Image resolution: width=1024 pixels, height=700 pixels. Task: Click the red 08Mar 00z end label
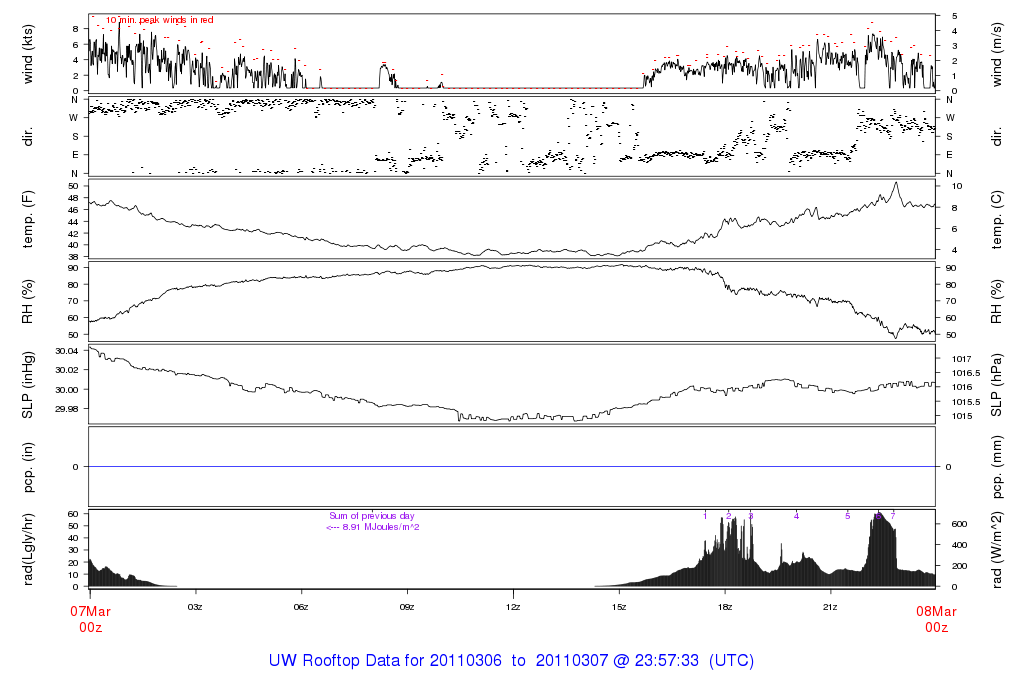(935, 619)
